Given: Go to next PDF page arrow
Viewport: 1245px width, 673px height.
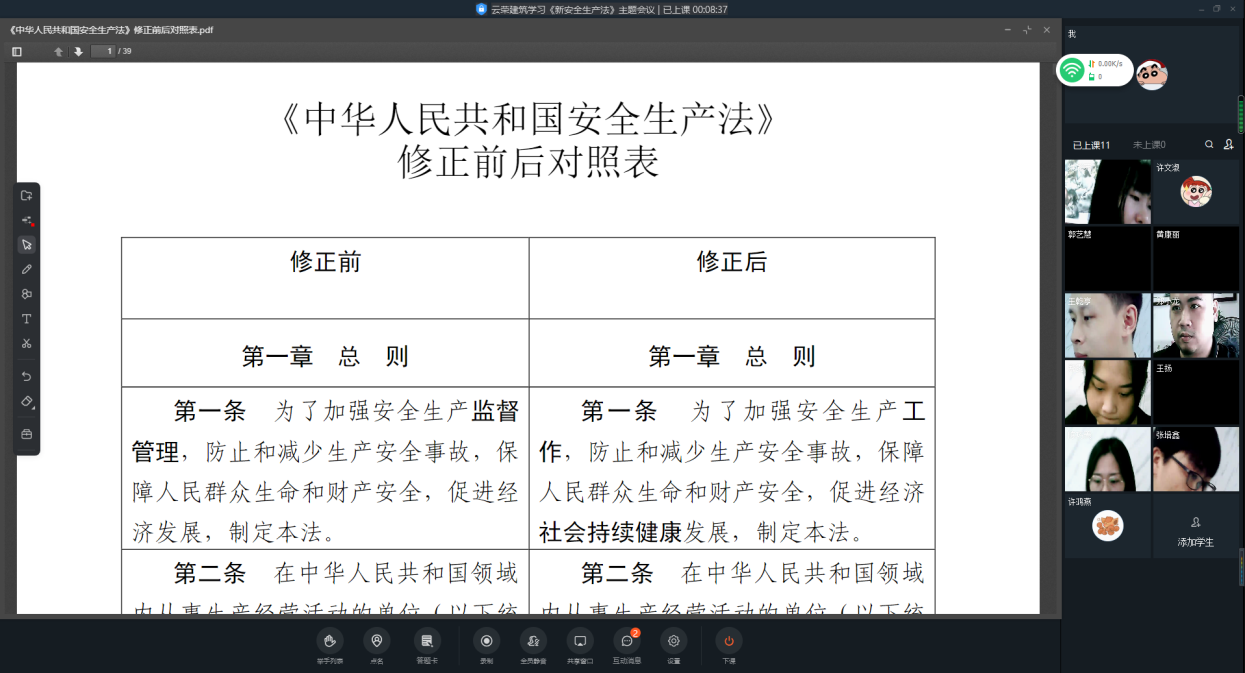Looking at the screenshot, I should tap(78, 51).
